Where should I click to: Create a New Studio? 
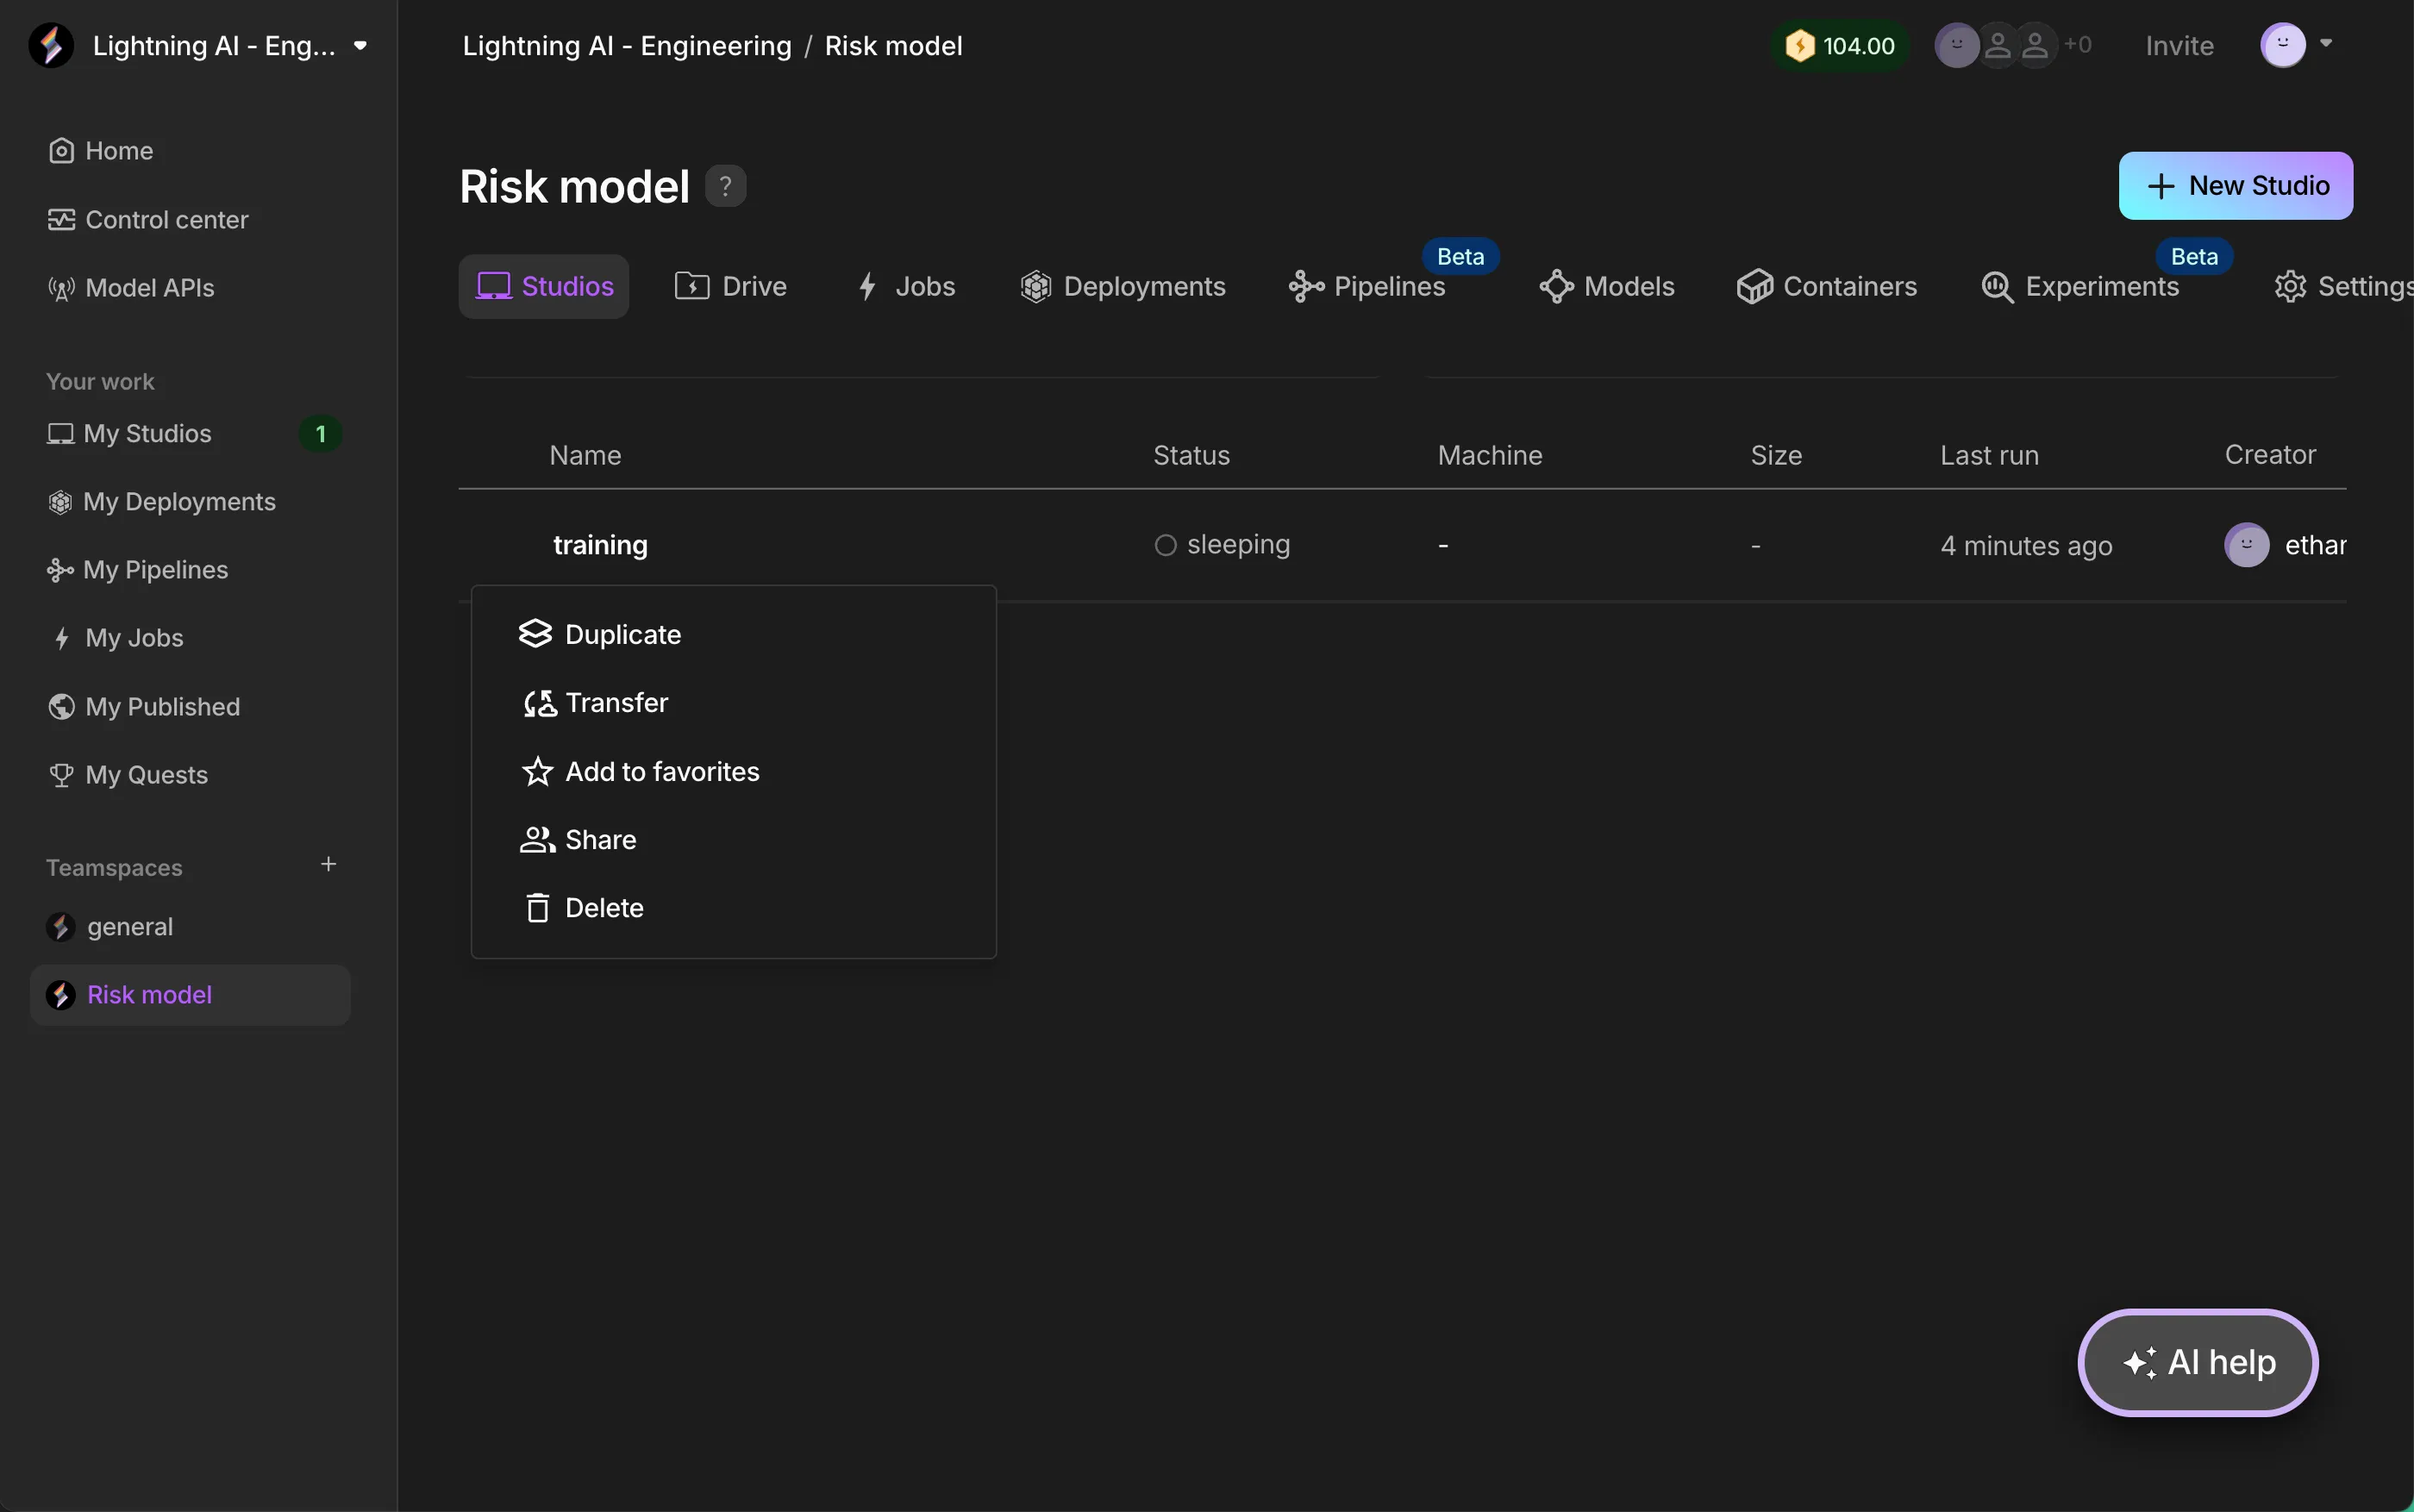(x=2235, y=186)
